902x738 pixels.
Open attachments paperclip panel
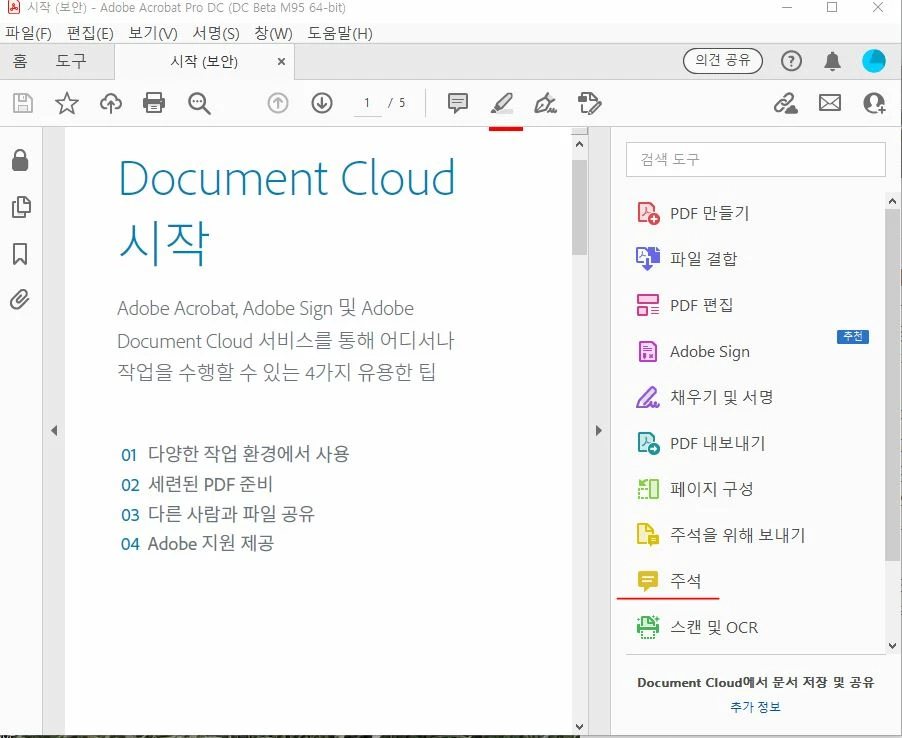coord(20,300)
